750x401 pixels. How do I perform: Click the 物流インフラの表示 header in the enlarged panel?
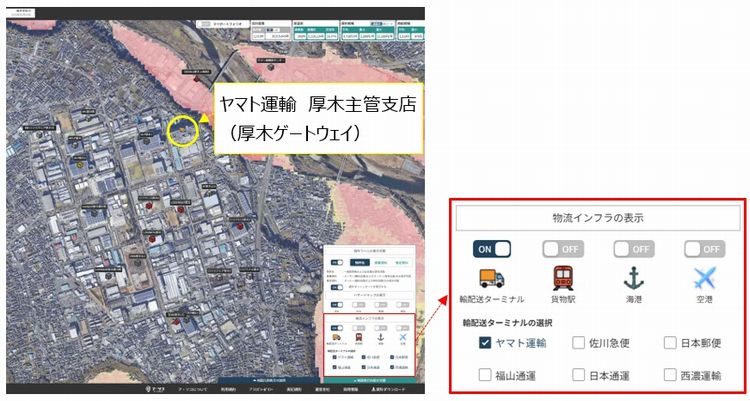[x=598, y=218]
